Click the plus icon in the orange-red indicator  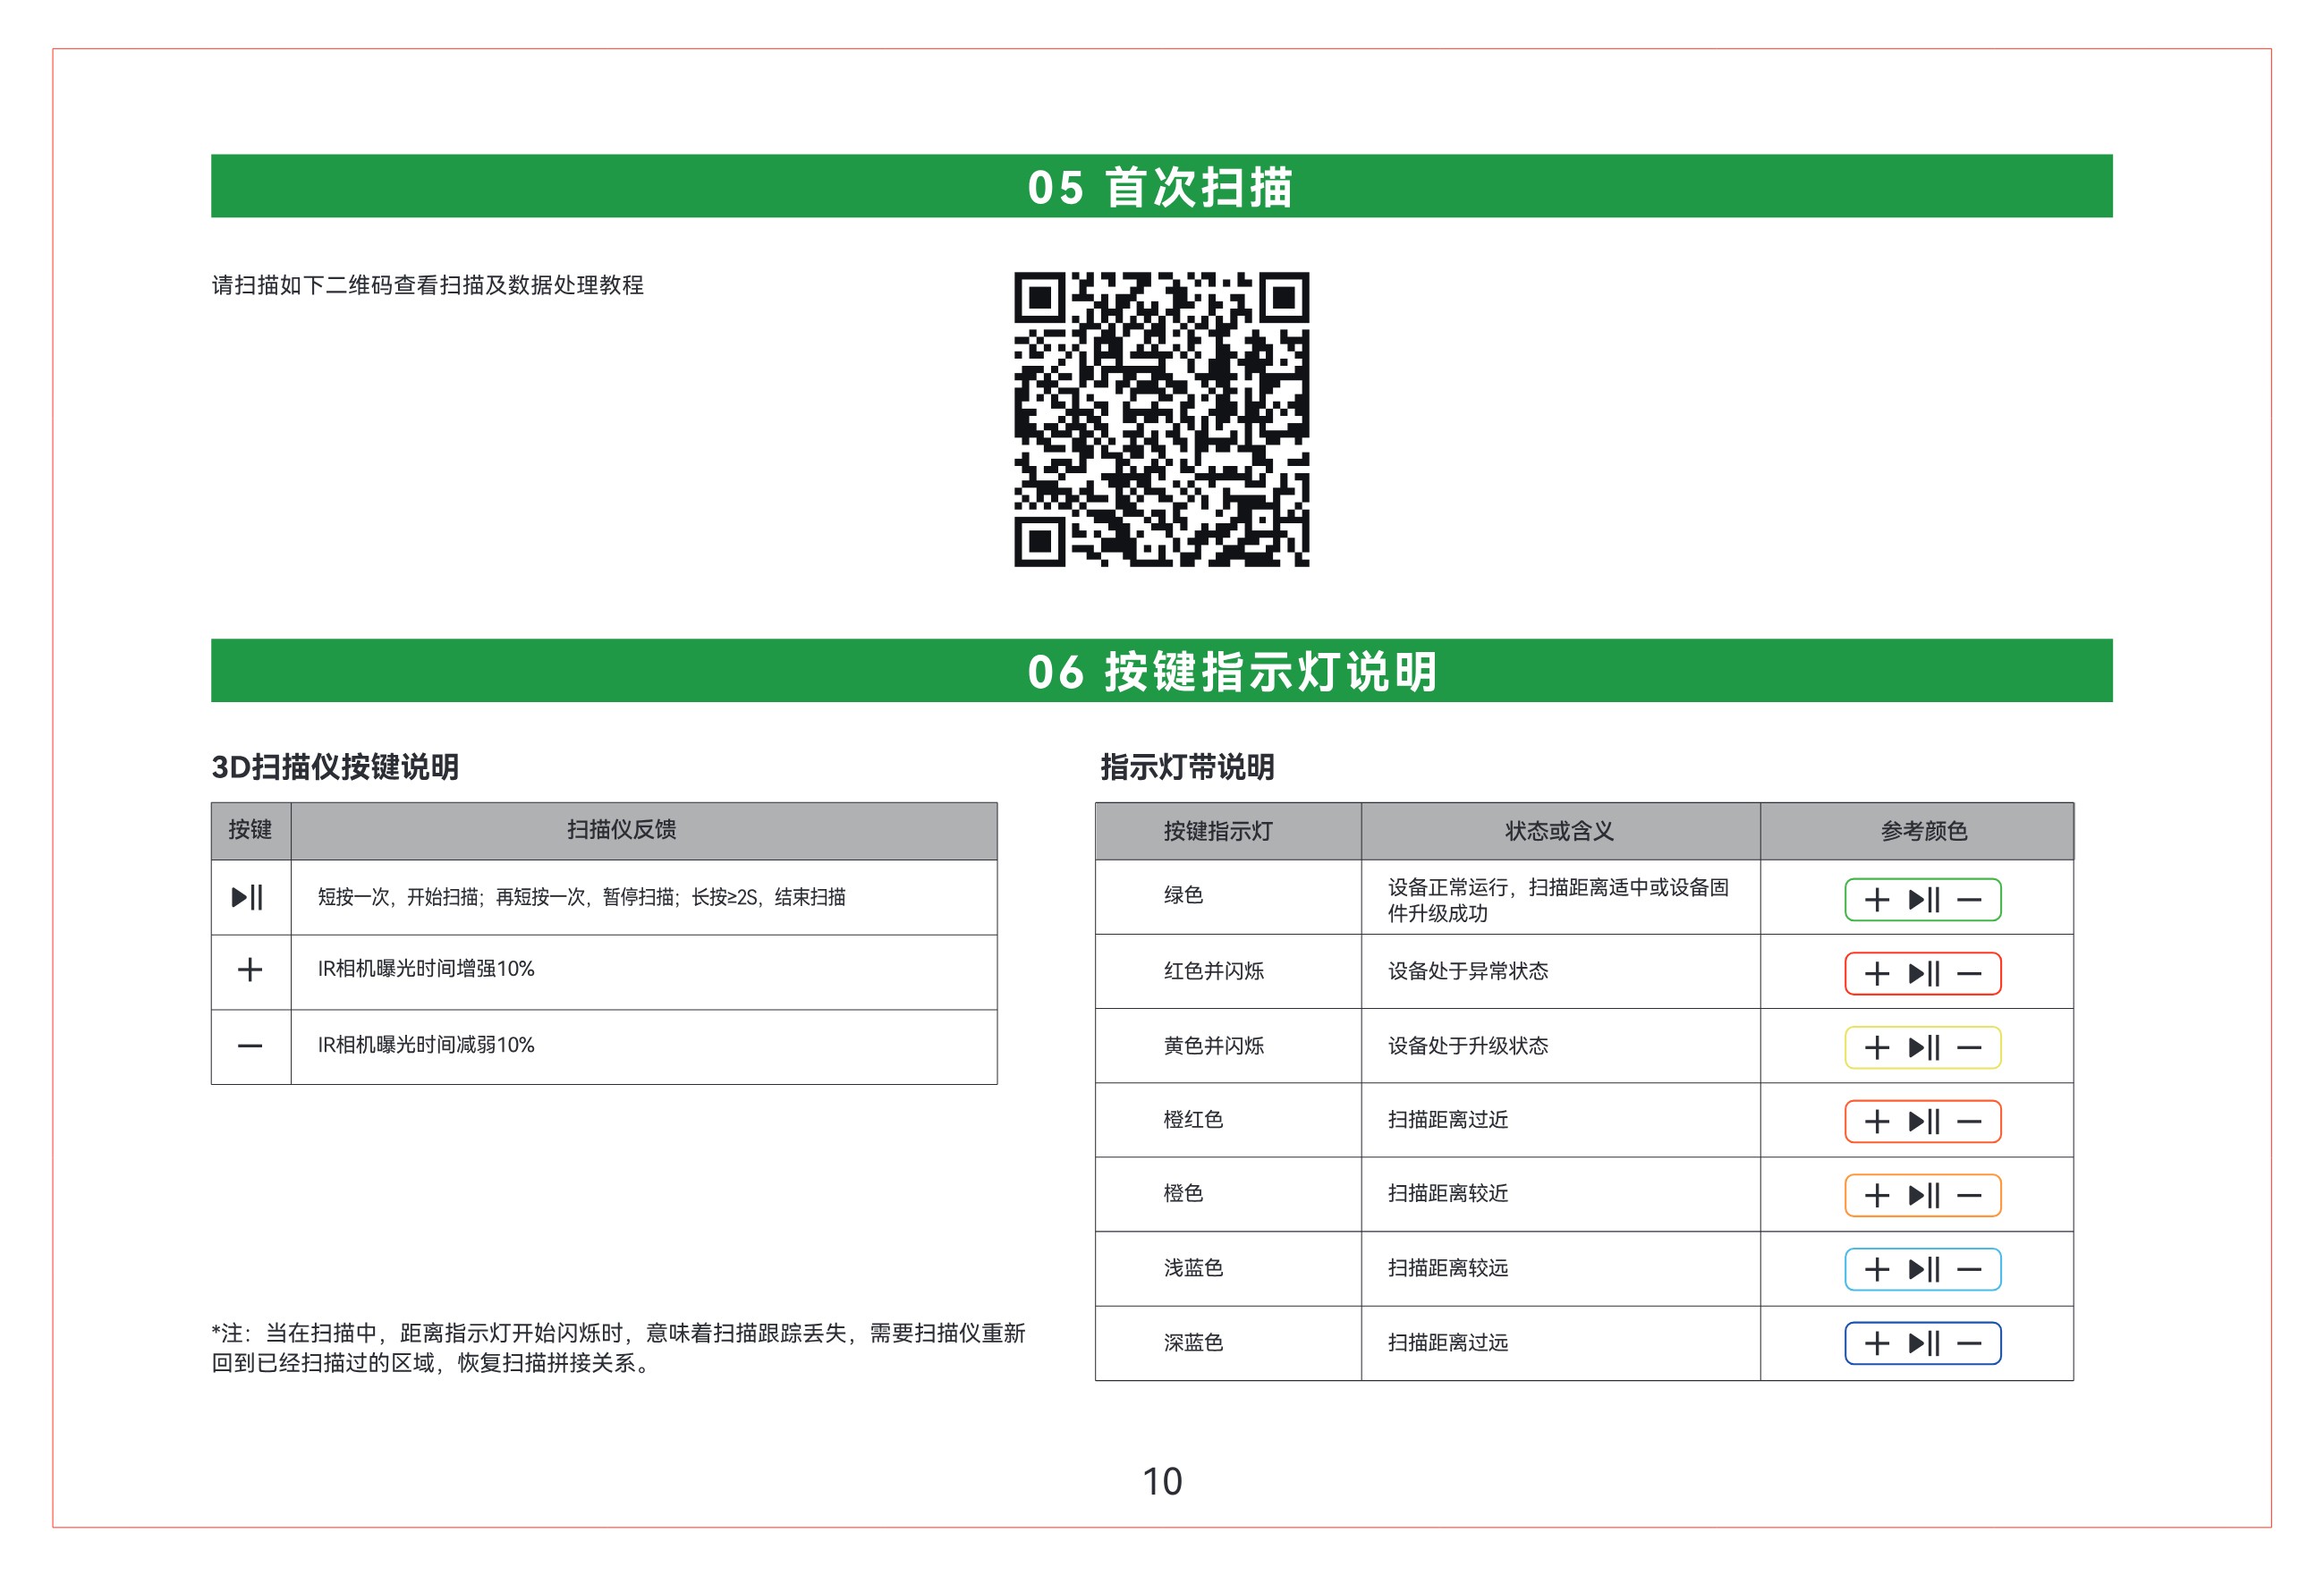pos(1877,1122)
